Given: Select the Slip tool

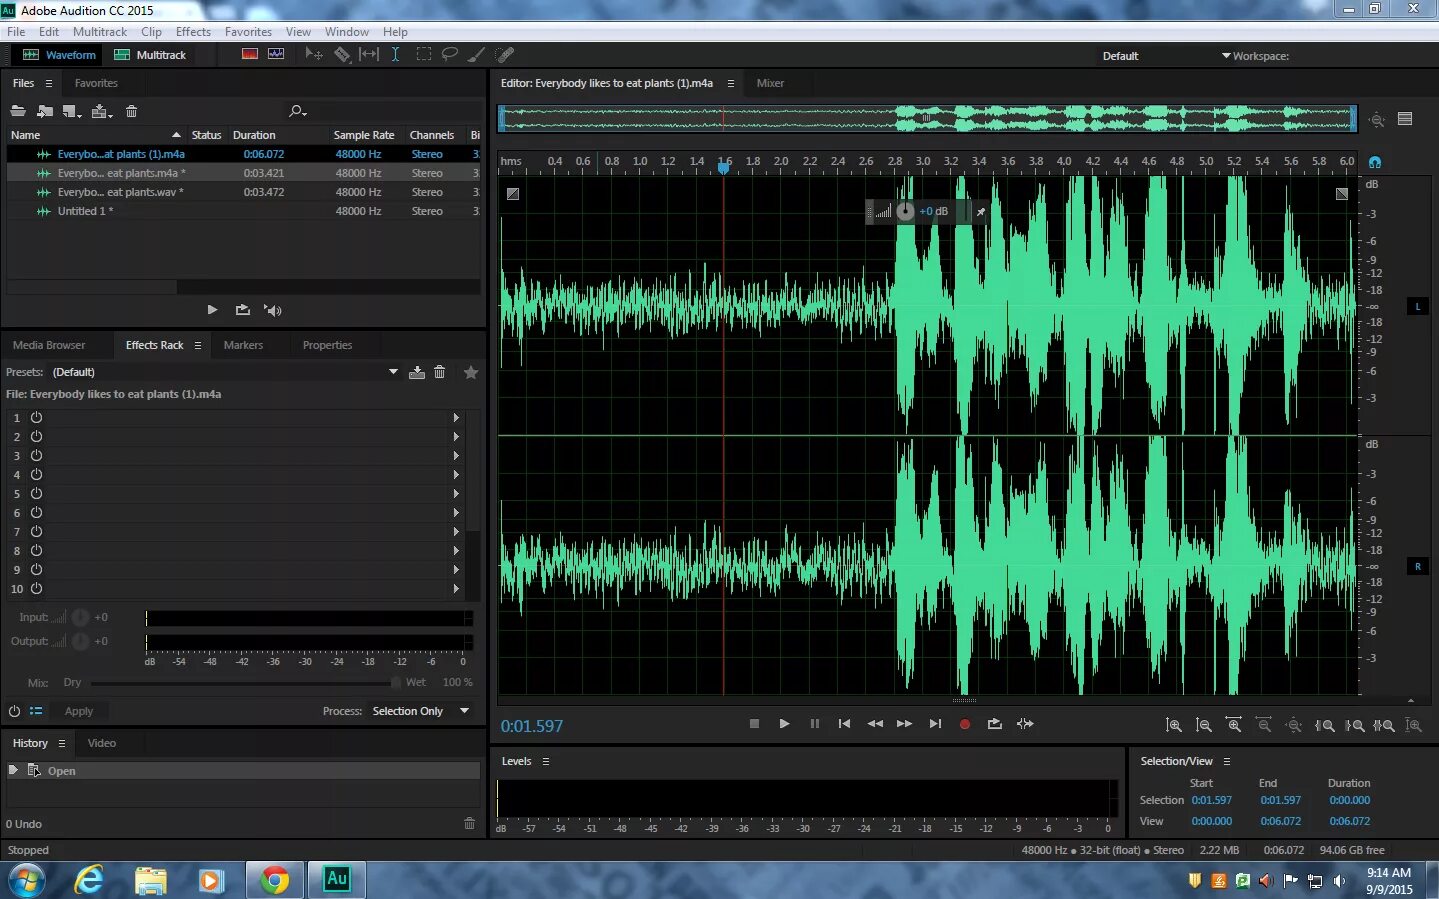Looking at the screenshot, I should click(369, 54).
